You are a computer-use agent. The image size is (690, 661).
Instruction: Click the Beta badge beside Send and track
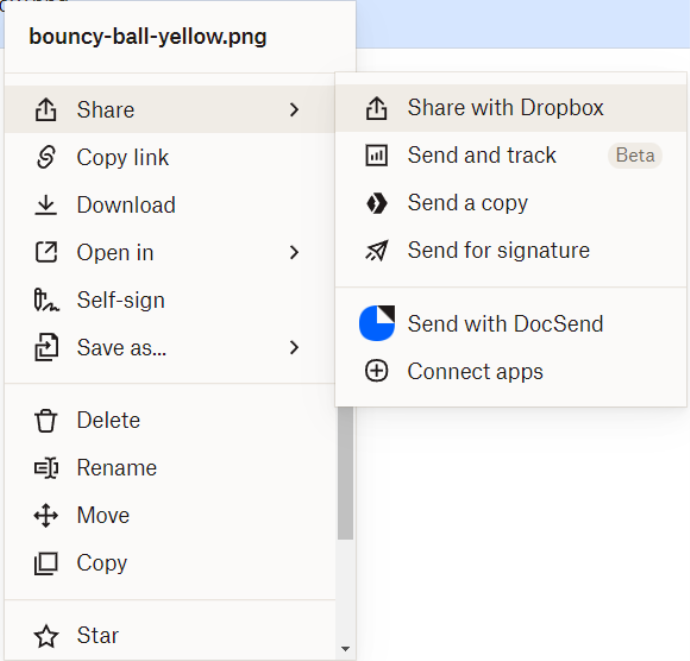pyautogui.click(x=635, y=155)
